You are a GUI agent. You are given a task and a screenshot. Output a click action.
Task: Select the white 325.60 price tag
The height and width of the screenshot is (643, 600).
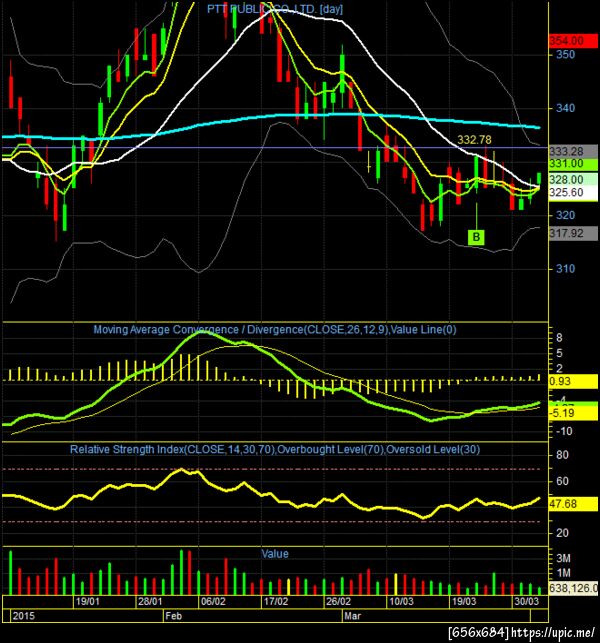click(573, 193)
